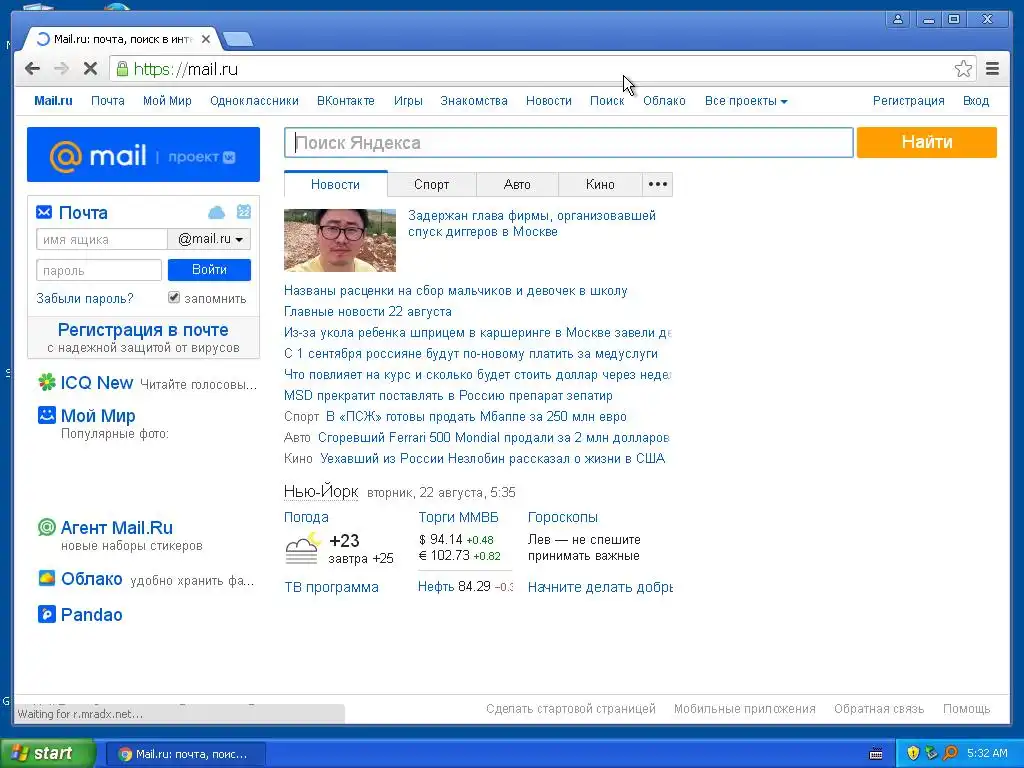Click the keyboard icon in the taskbar
The image size is (1024, 768).
coord(876,754)
